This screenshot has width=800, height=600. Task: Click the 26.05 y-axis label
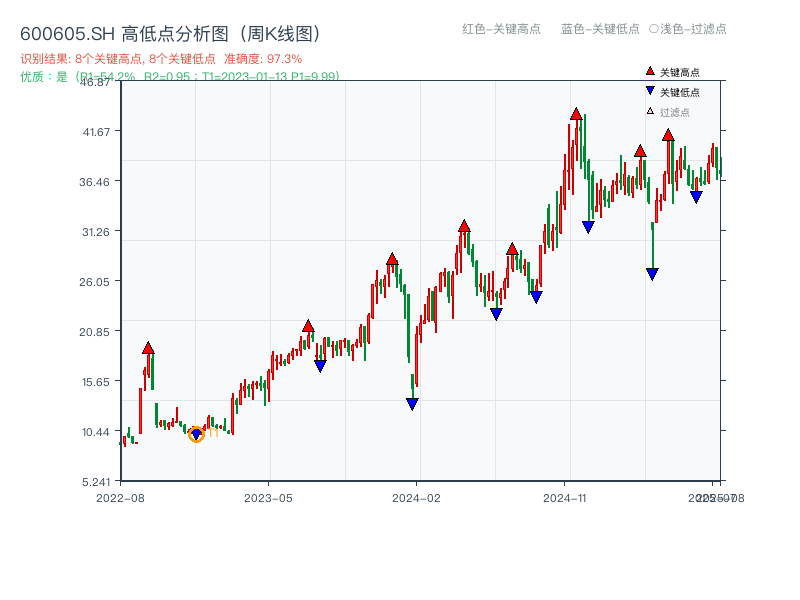[94, 282]
